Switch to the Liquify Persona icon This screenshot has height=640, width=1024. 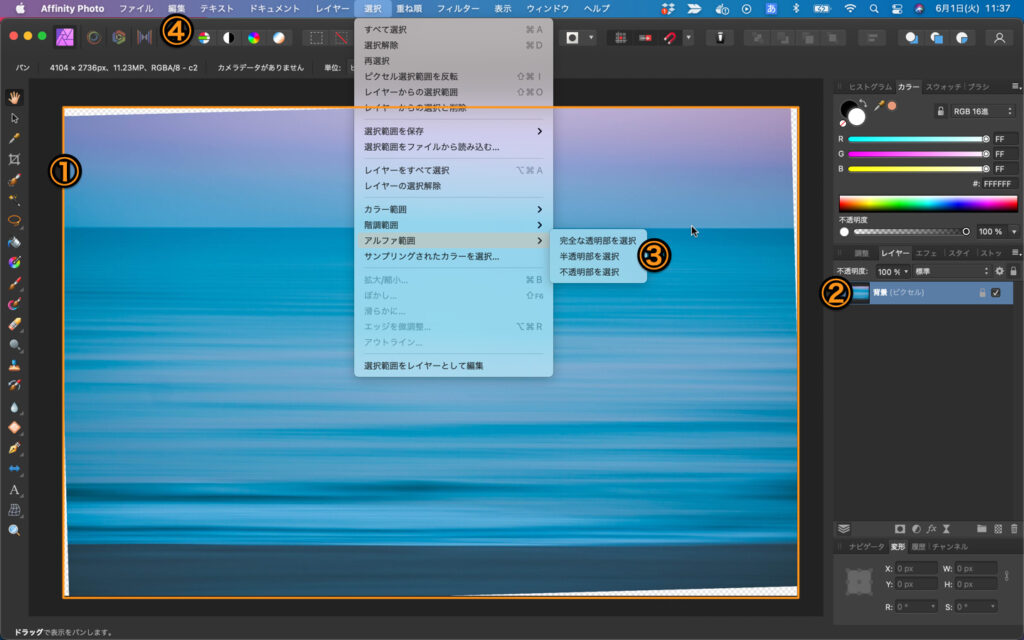[x=93, y=38]
